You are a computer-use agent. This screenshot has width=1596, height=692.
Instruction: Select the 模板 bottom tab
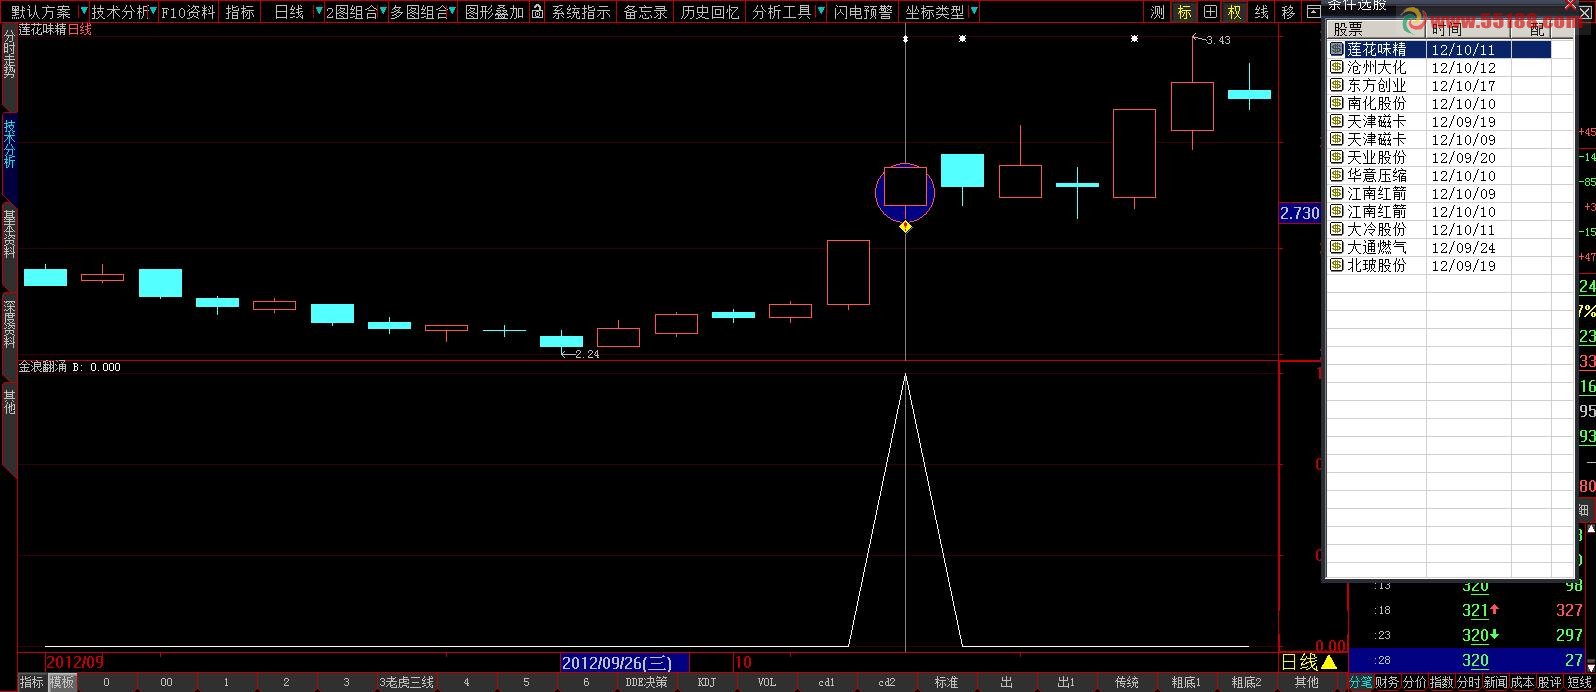pos(62,682)
